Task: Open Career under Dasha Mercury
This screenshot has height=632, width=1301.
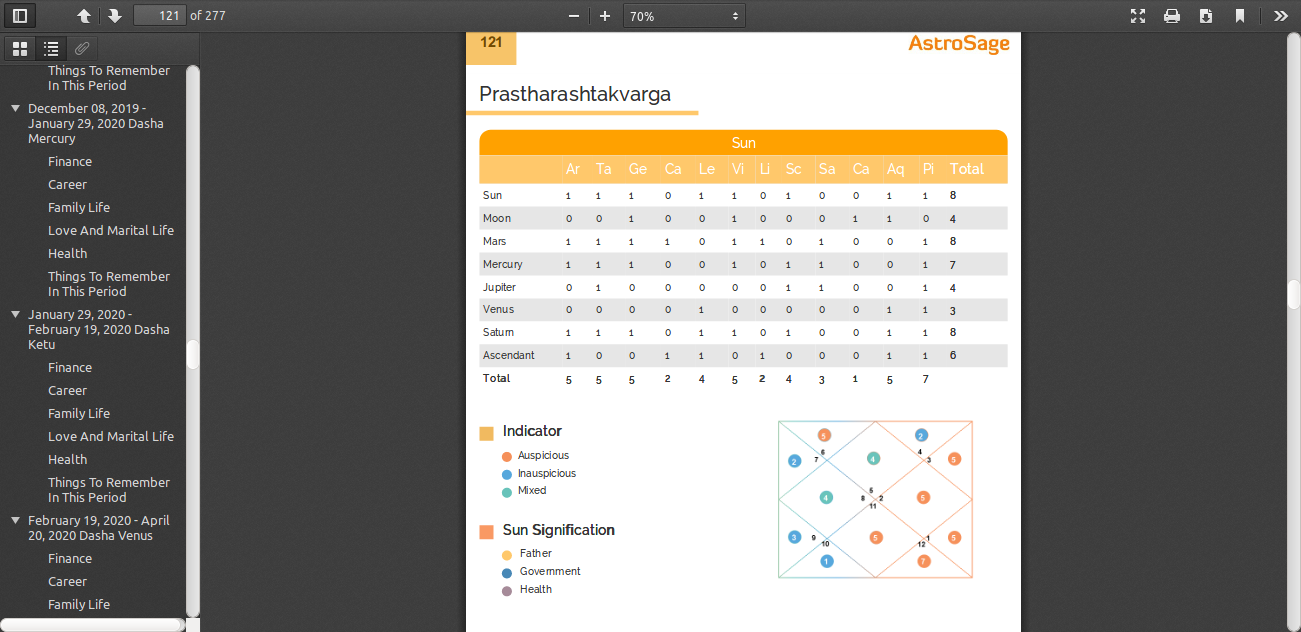Action: coord(67,184)
